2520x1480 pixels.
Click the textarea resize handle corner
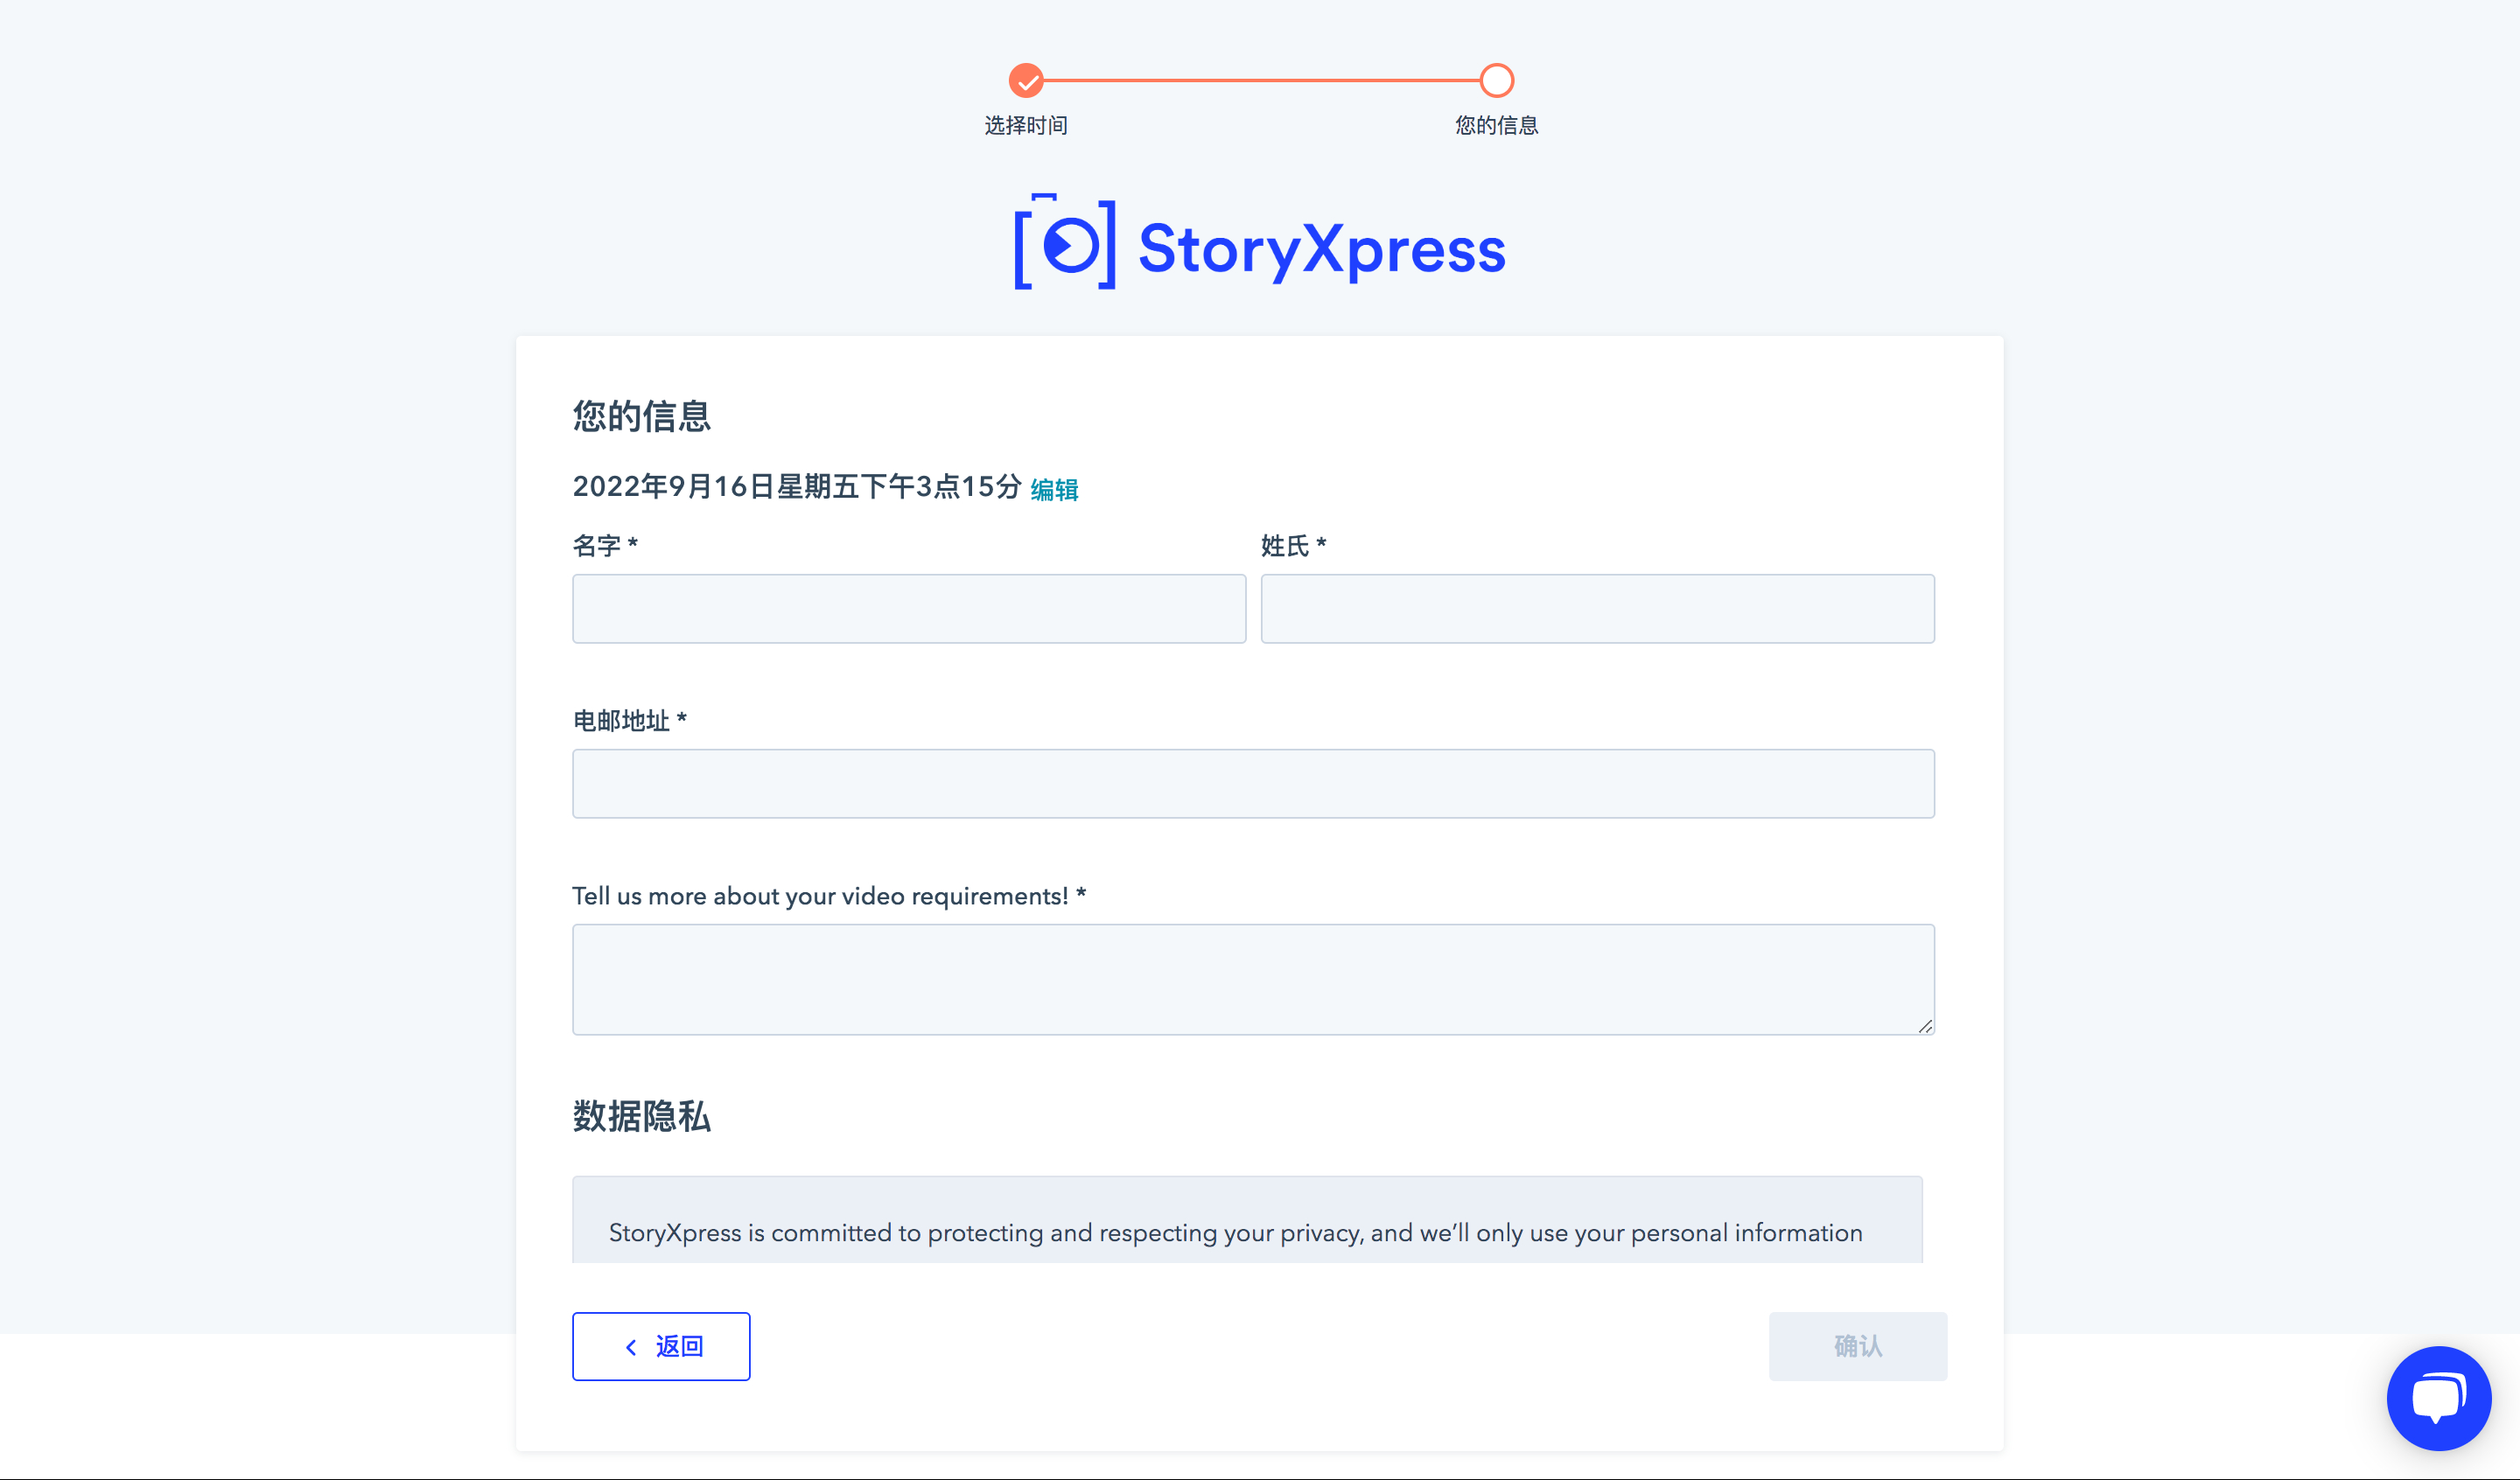[x=1925, y=1026]
